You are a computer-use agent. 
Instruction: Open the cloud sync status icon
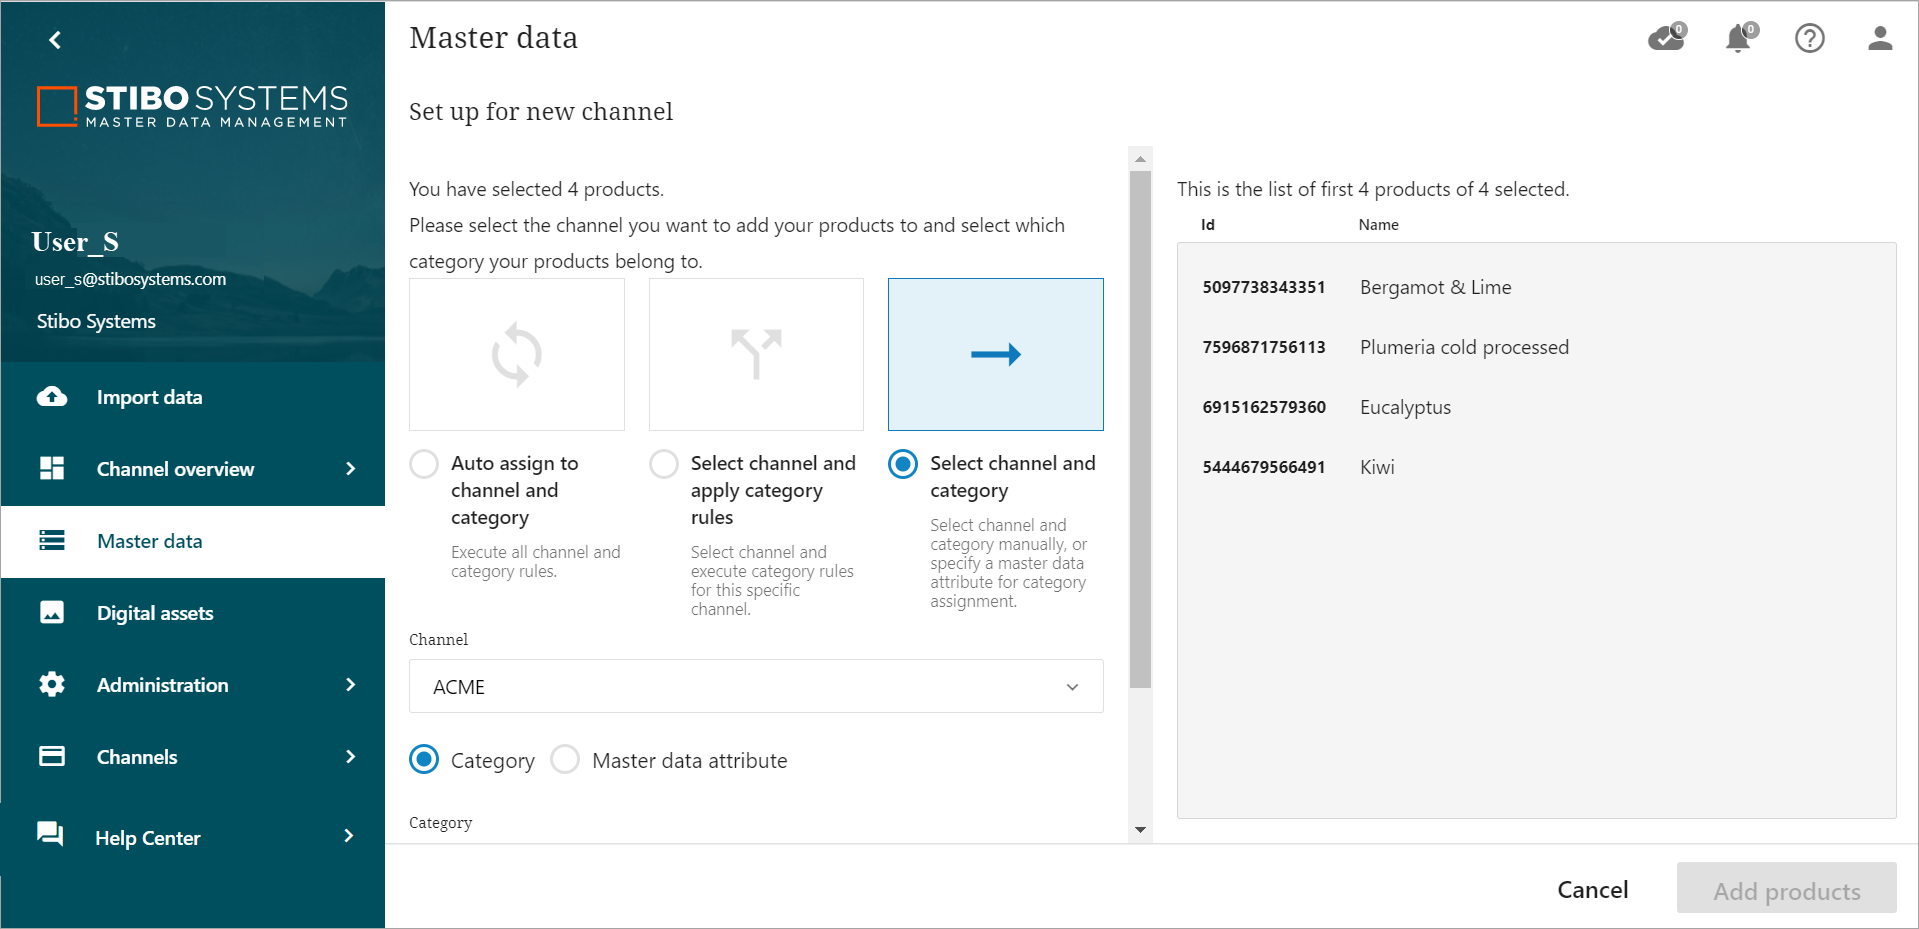pos(1666,38)
